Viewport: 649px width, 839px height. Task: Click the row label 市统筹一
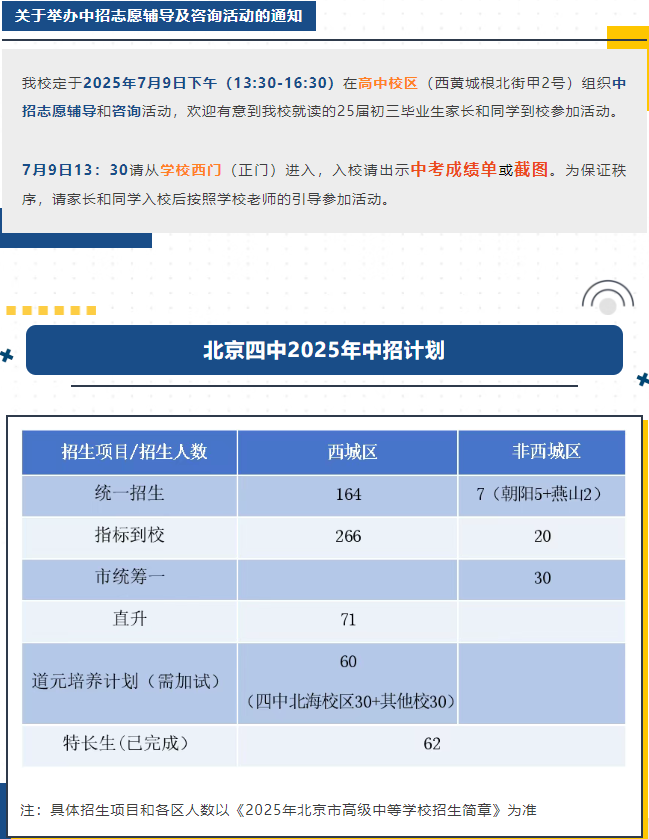pyautogui.click(x=129, y=576)
